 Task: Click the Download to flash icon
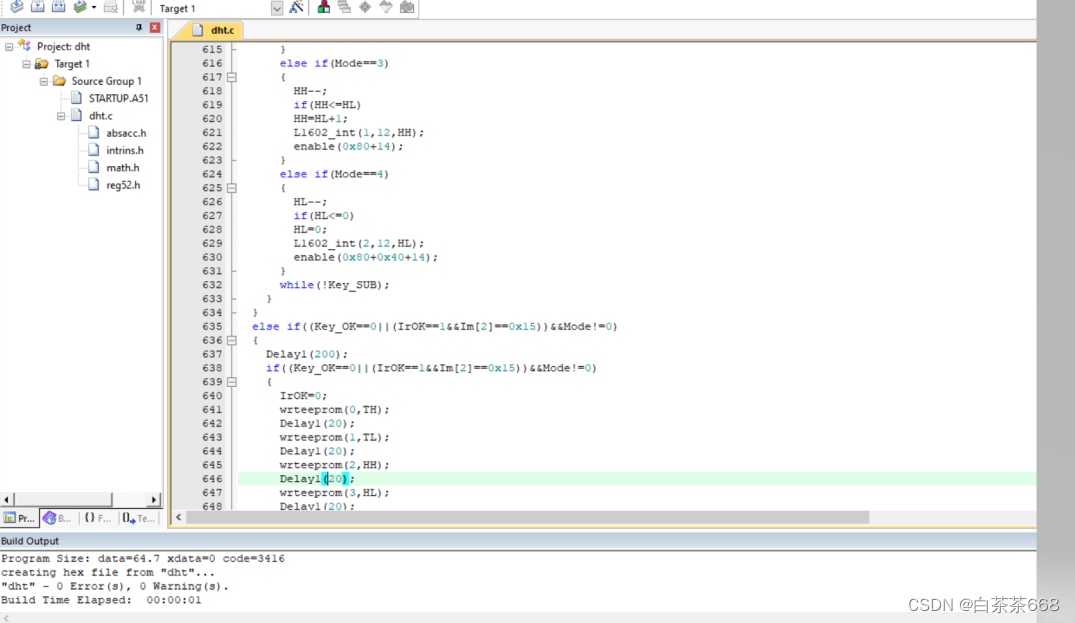click(138, 7)
